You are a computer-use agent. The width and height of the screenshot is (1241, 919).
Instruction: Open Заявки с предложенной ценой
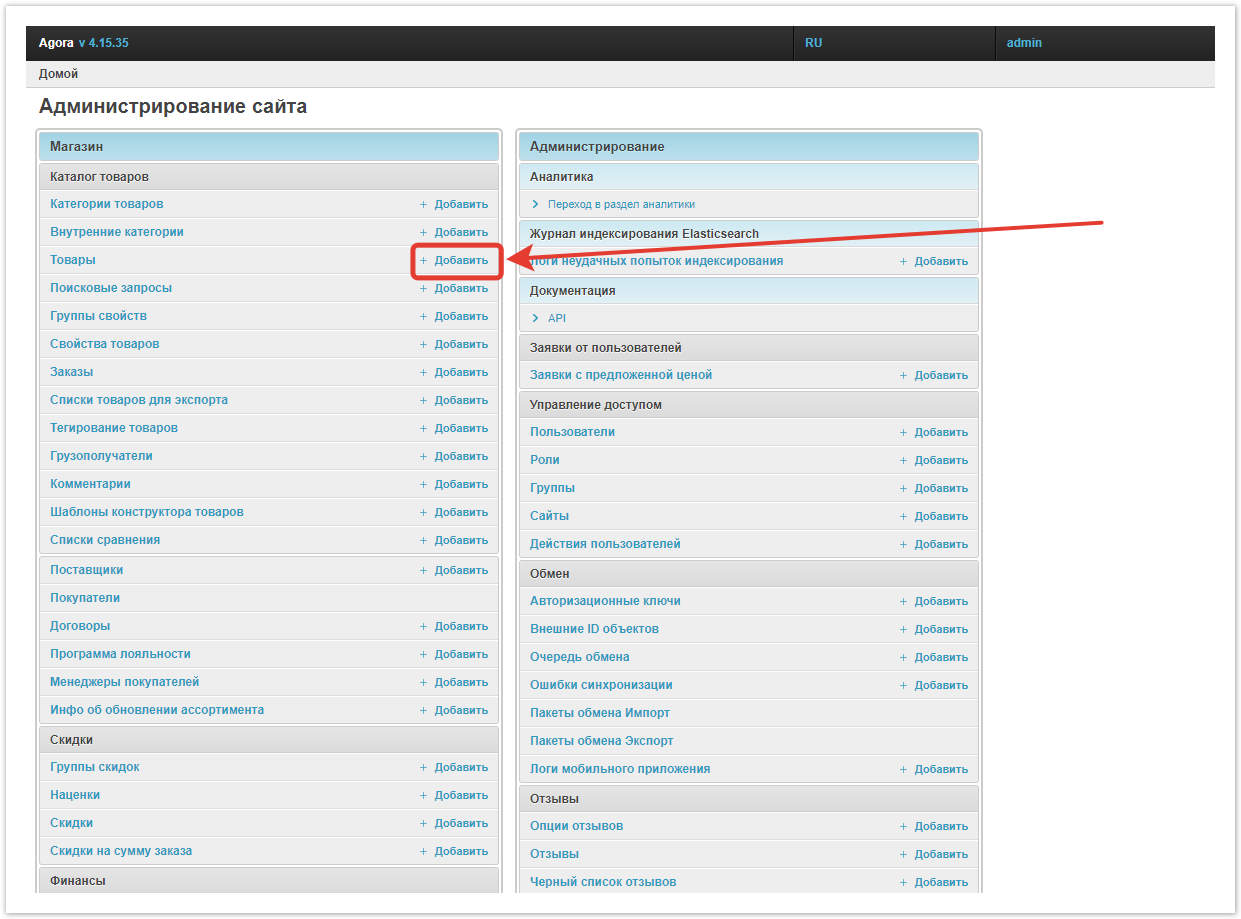pos(621,375)
